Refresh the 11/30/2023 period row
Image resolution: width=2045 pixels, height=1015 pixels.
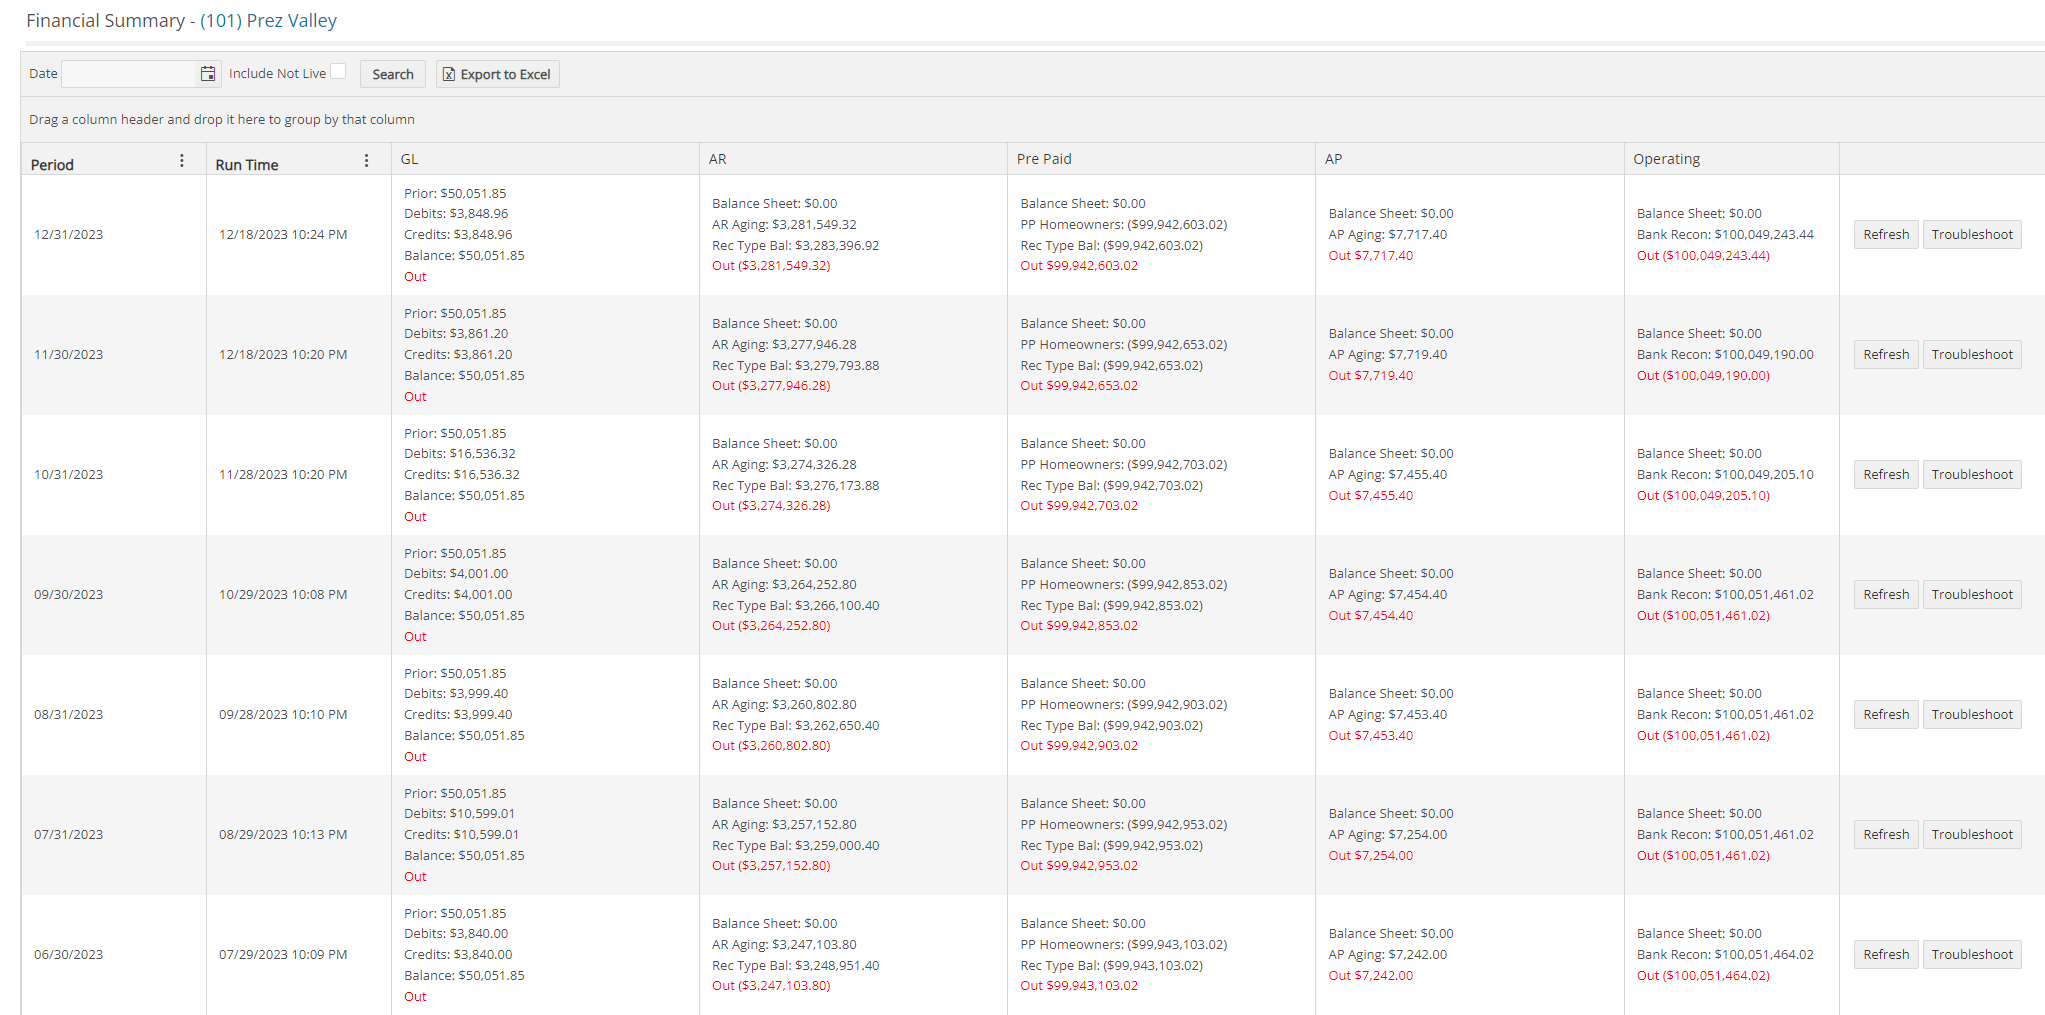[x=1885, y=354]
